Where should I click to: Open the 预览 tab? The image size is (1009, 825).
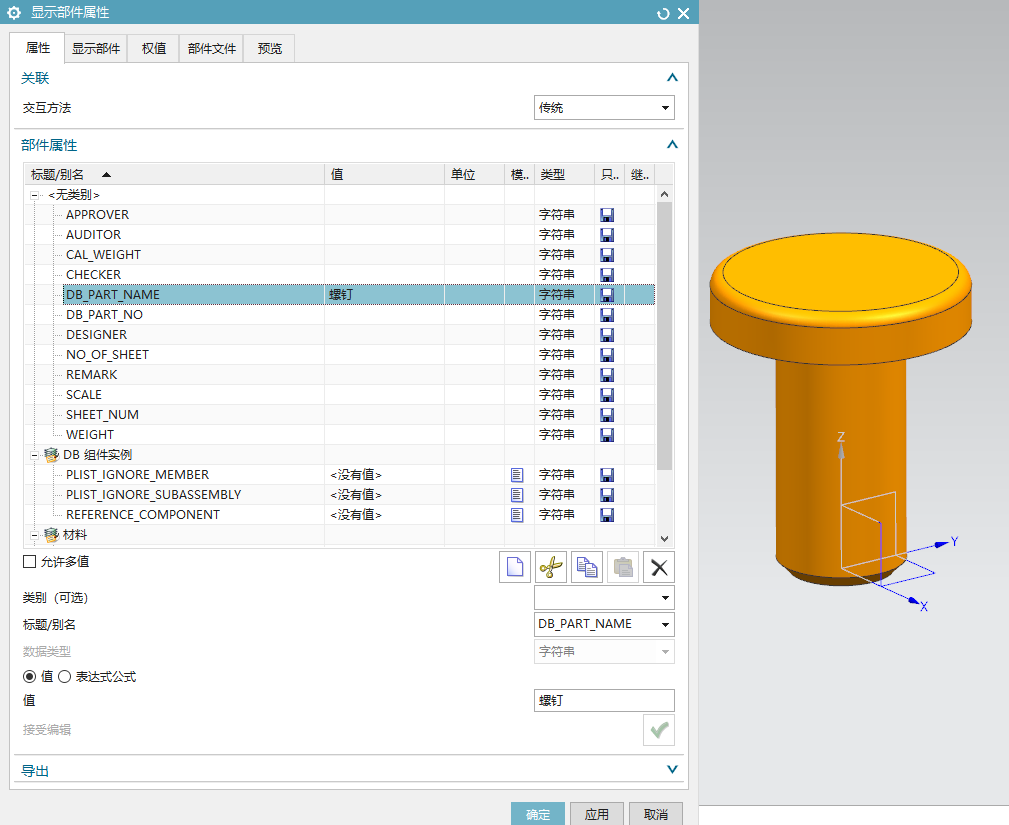pyautogui.click(x=269, y=48)
